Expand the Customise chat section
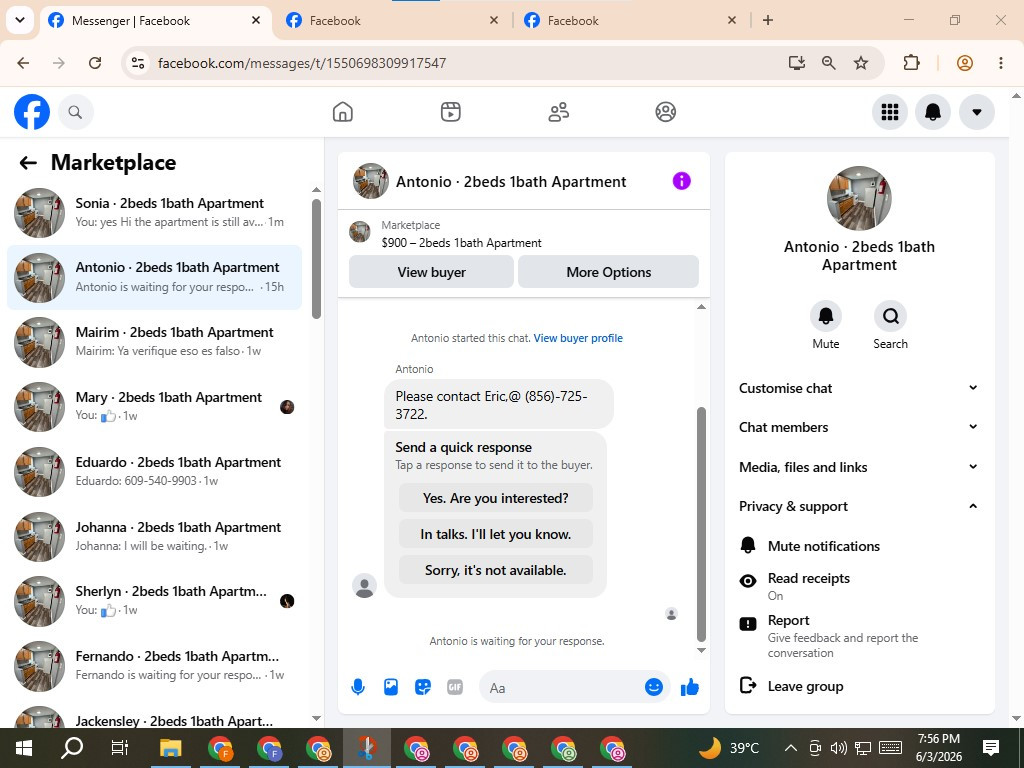This screenshot has height=768, width=1024. (859, 388)
